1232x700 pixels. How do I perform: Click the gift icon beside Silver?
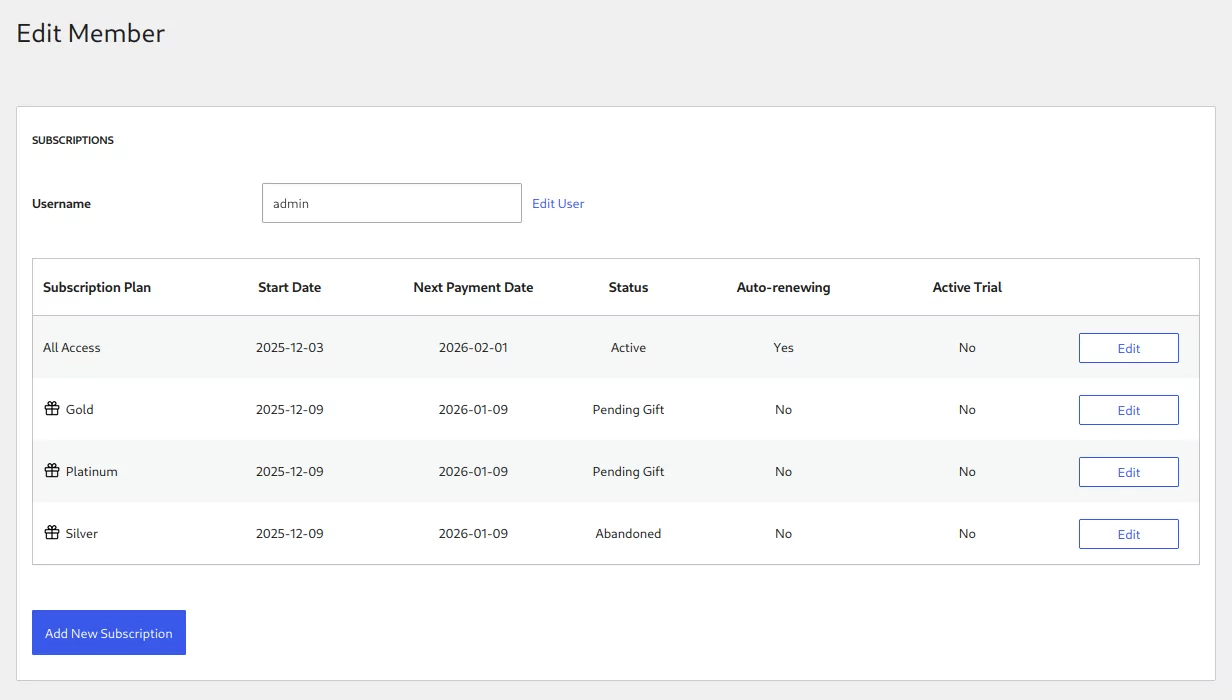click(x=52, y=533)
